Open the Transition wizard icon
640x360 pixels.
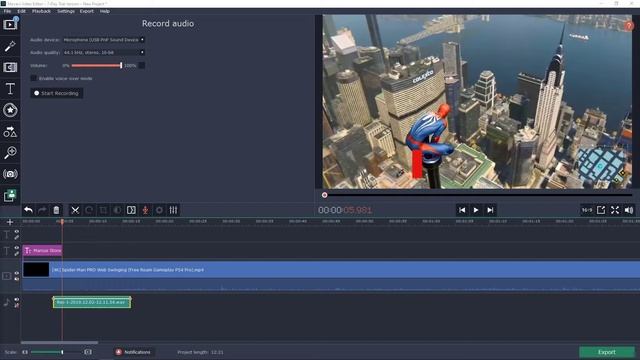point(131,210)
